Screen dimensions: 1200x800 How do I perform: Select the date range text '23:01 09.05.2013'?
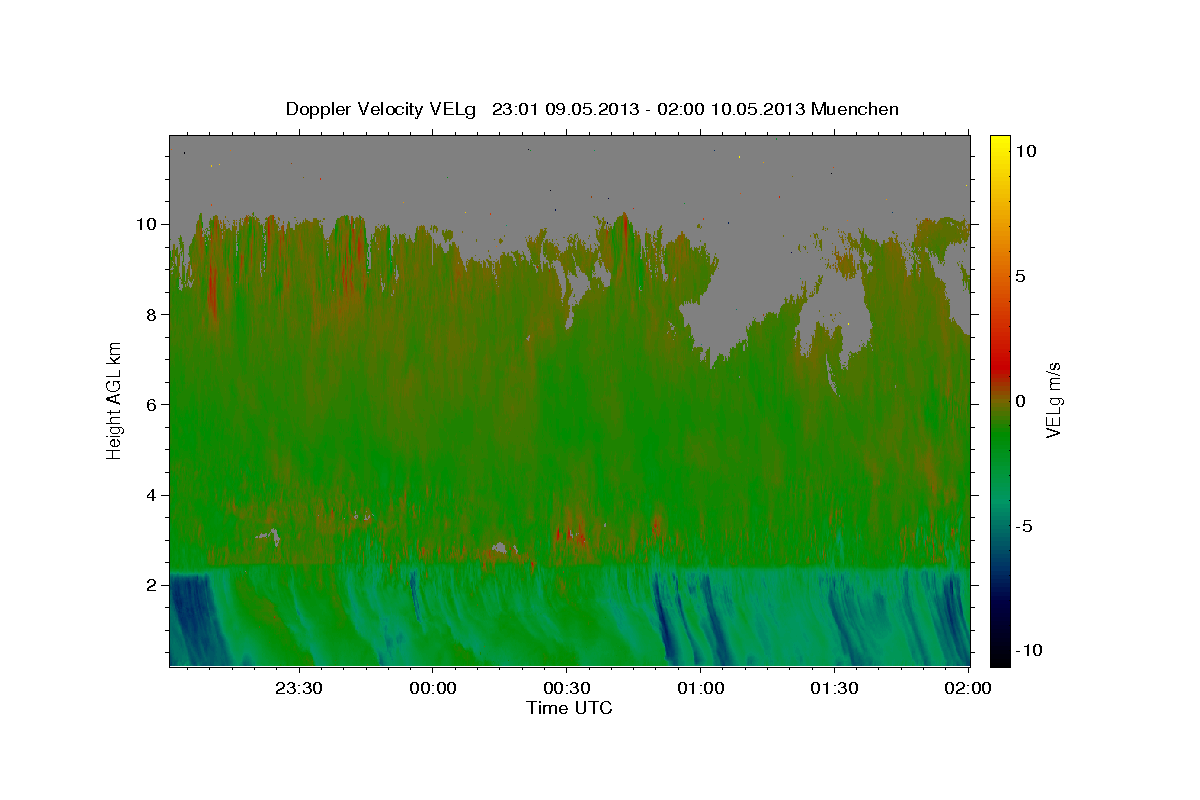point(565,109)
